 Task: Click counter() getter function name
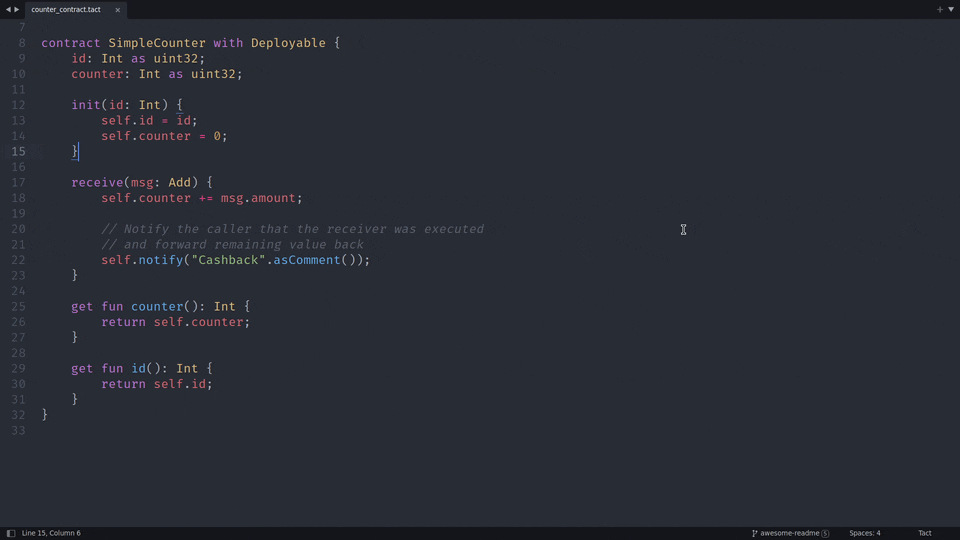tap(157, 306)
